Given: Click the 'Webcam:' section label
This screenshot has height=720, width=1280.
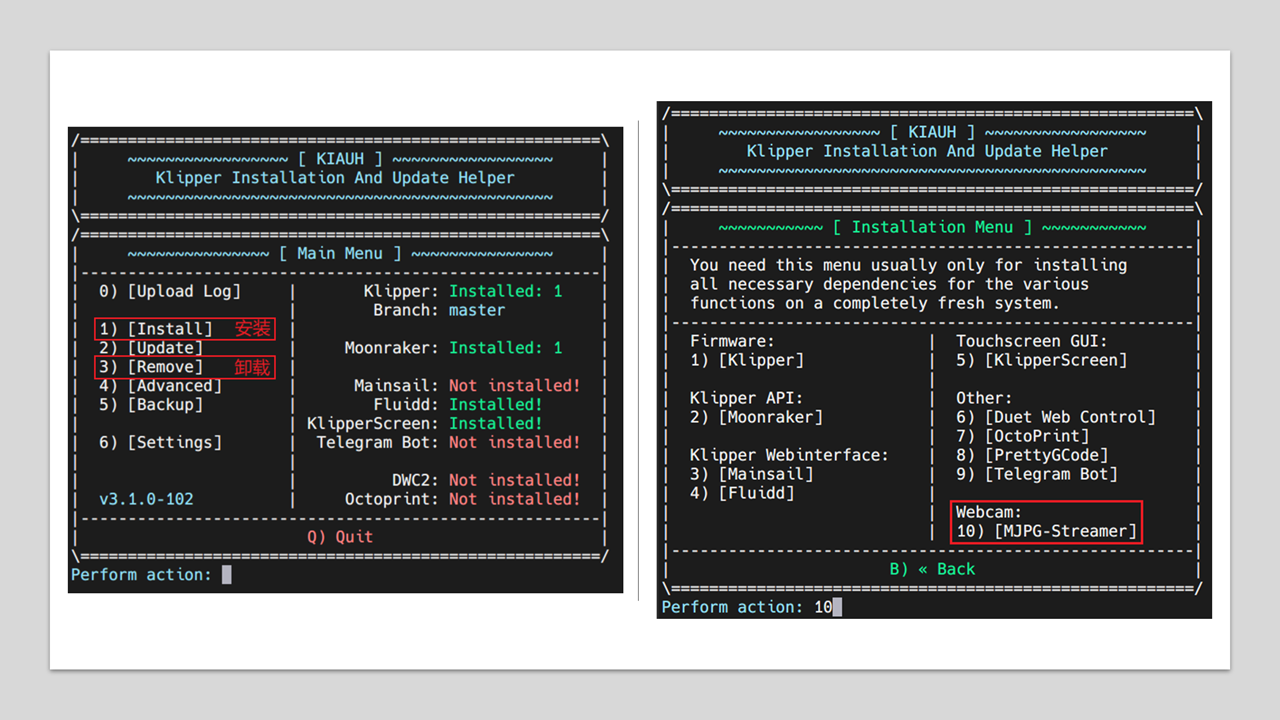Looking at the screenshot, I should point(989,512).
